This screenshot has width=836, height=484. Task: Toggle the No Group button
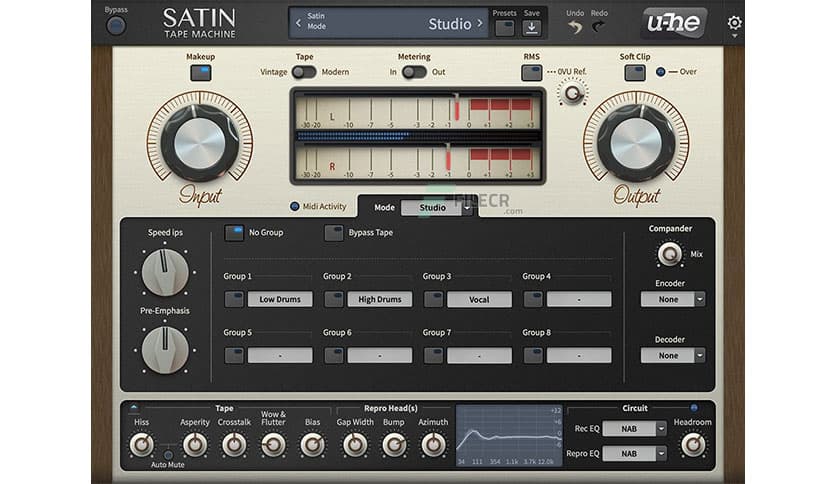[234, 233]
